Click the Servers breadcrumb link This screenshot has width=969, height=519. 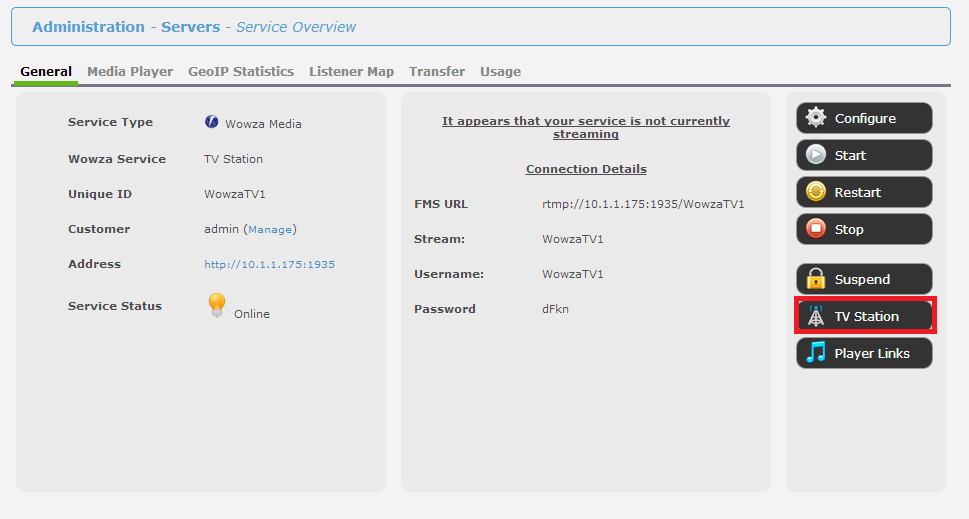click(x=190, y=27)
